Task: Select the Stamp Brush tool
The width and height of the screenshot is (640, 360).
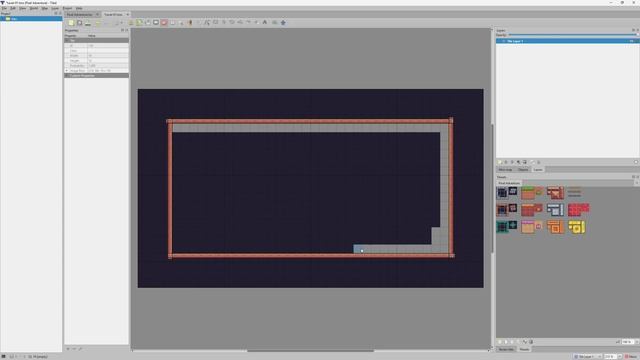Action: [x=131, y=22]
